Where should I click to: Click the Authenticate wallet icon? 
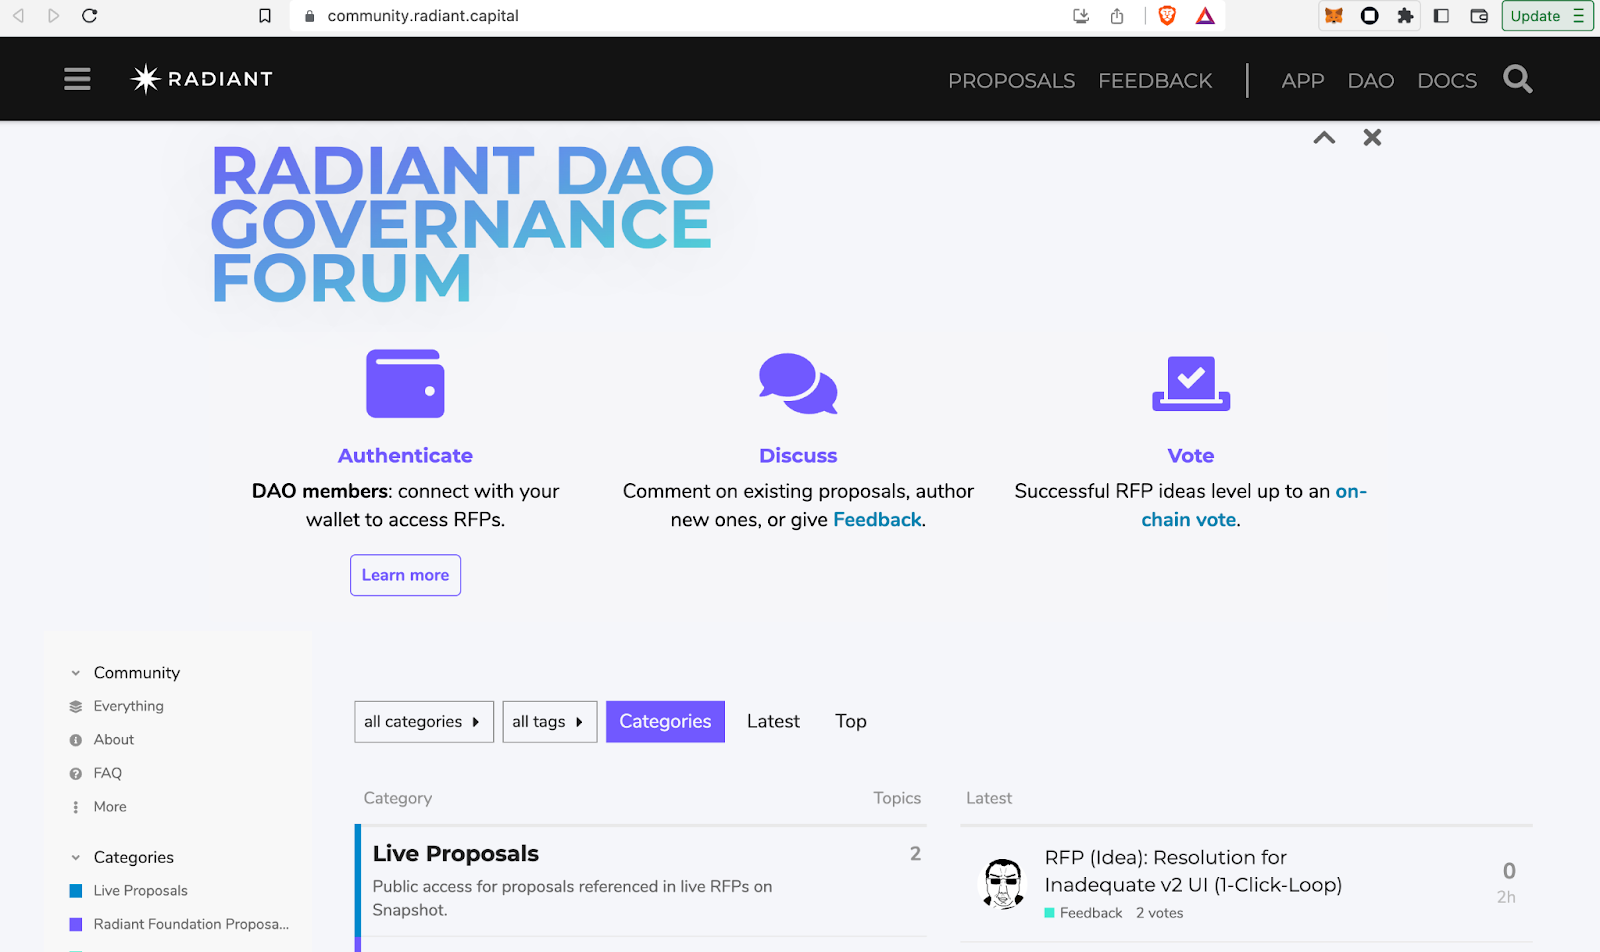[x=405, y=383]
